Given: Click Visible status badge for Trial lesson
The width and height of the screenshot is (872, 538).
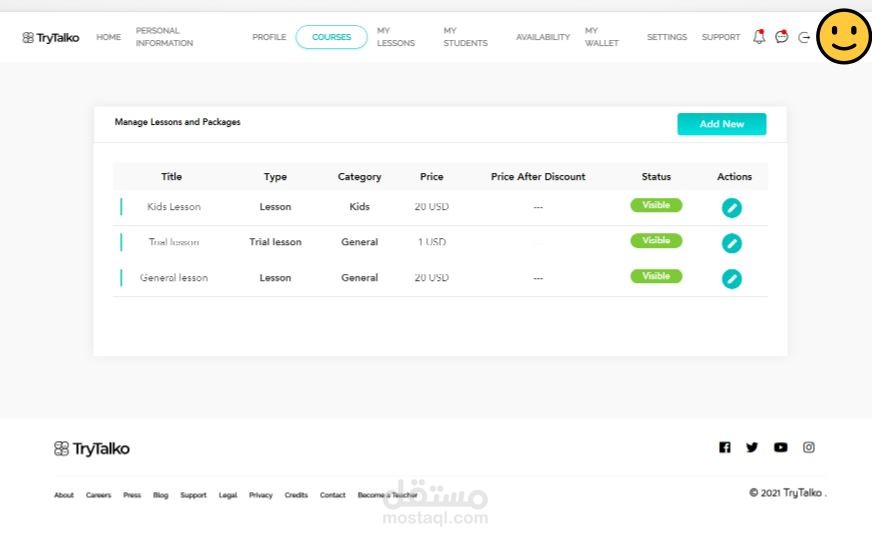Looking at the screenshot, I should [656, 240].
